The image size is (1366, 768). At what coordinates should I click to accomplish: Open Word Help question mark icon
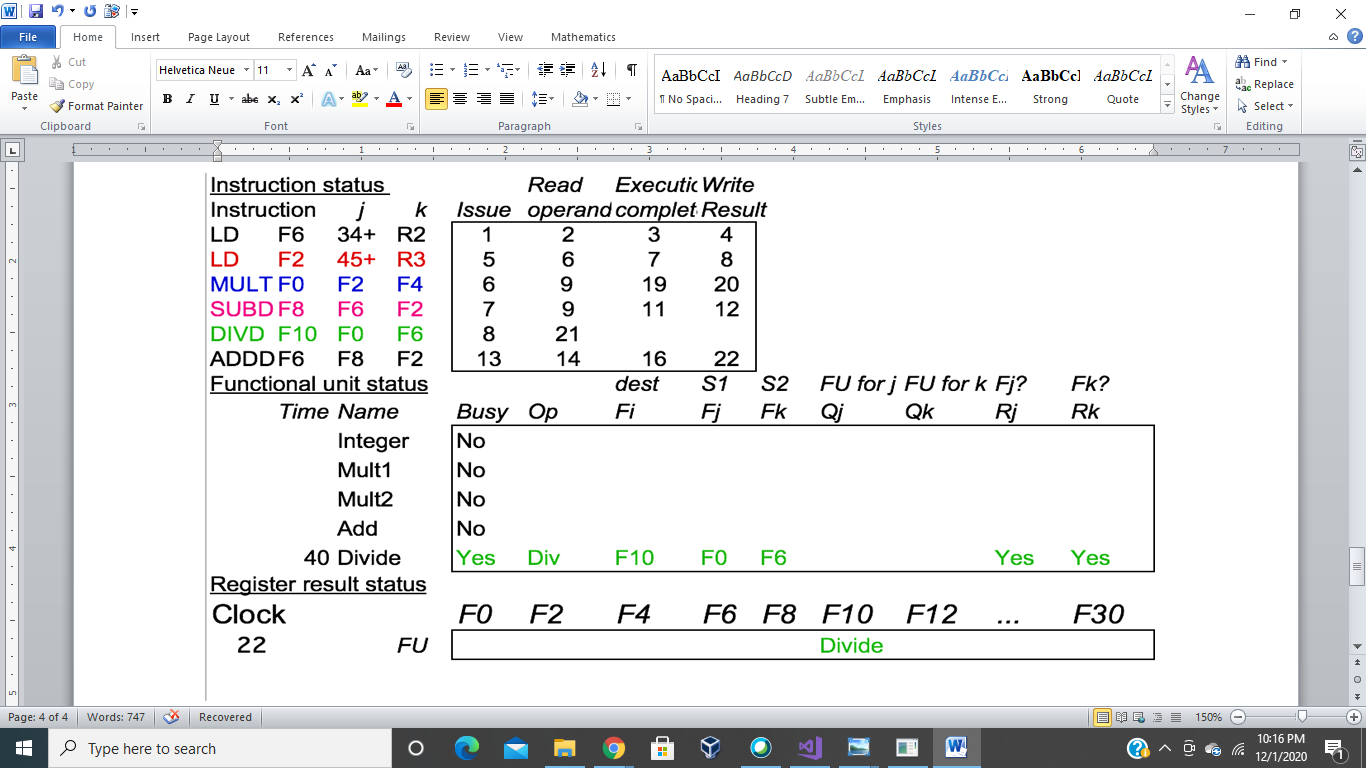point(1355,37)
